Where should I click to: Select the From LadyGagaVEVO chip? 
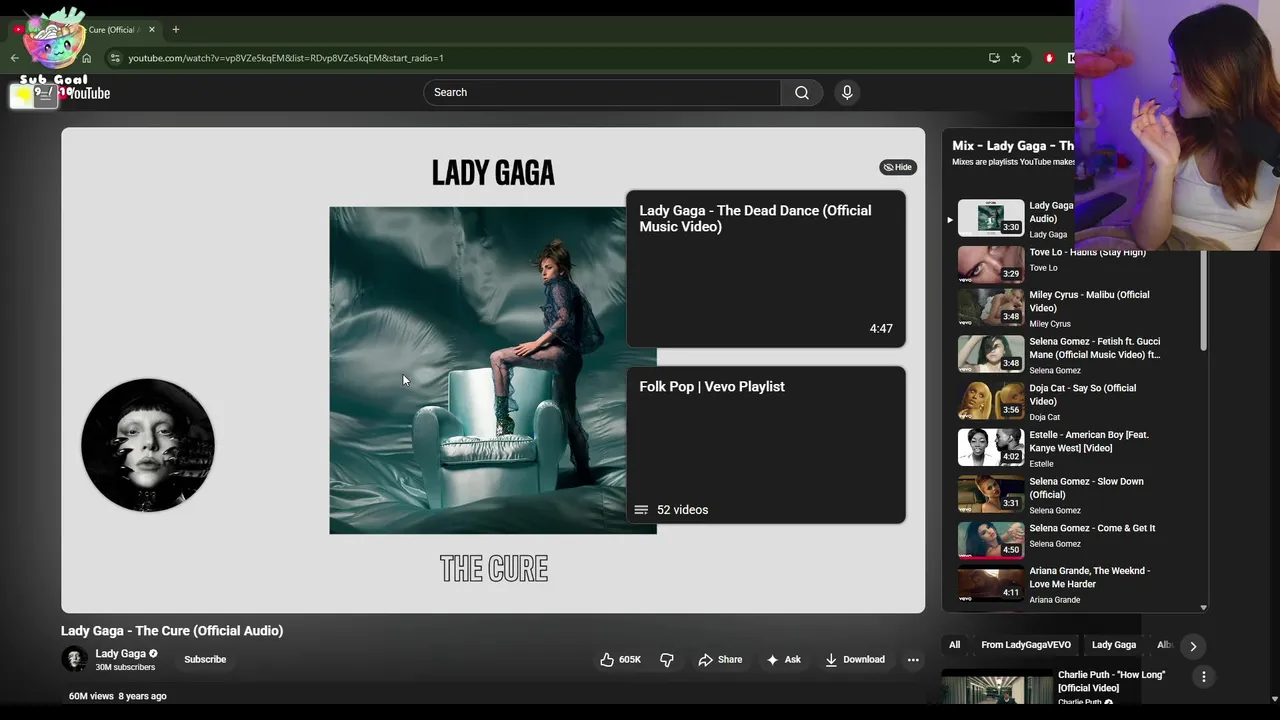click(1026, 645)
